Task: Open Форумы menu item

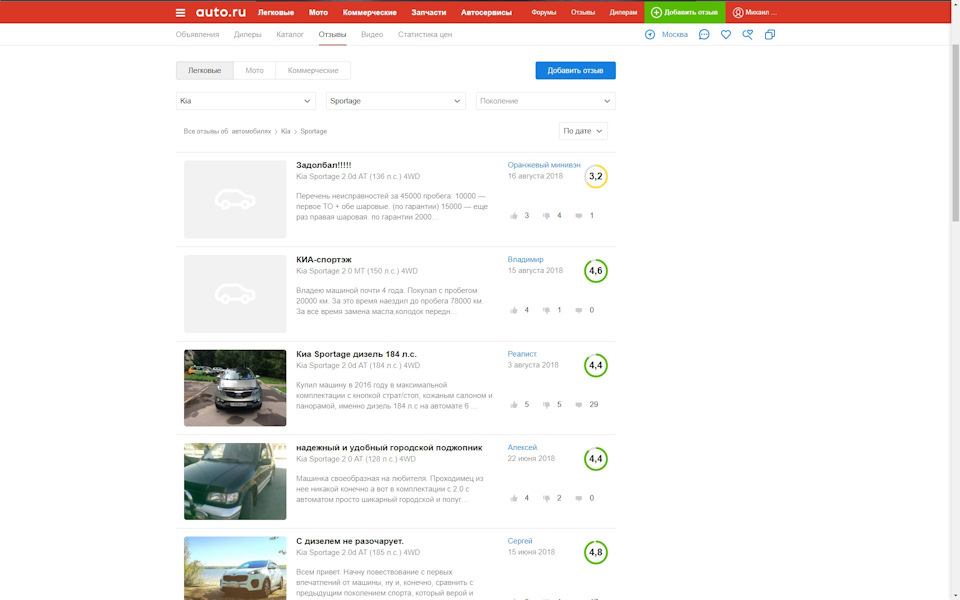Action: (544, 12)
